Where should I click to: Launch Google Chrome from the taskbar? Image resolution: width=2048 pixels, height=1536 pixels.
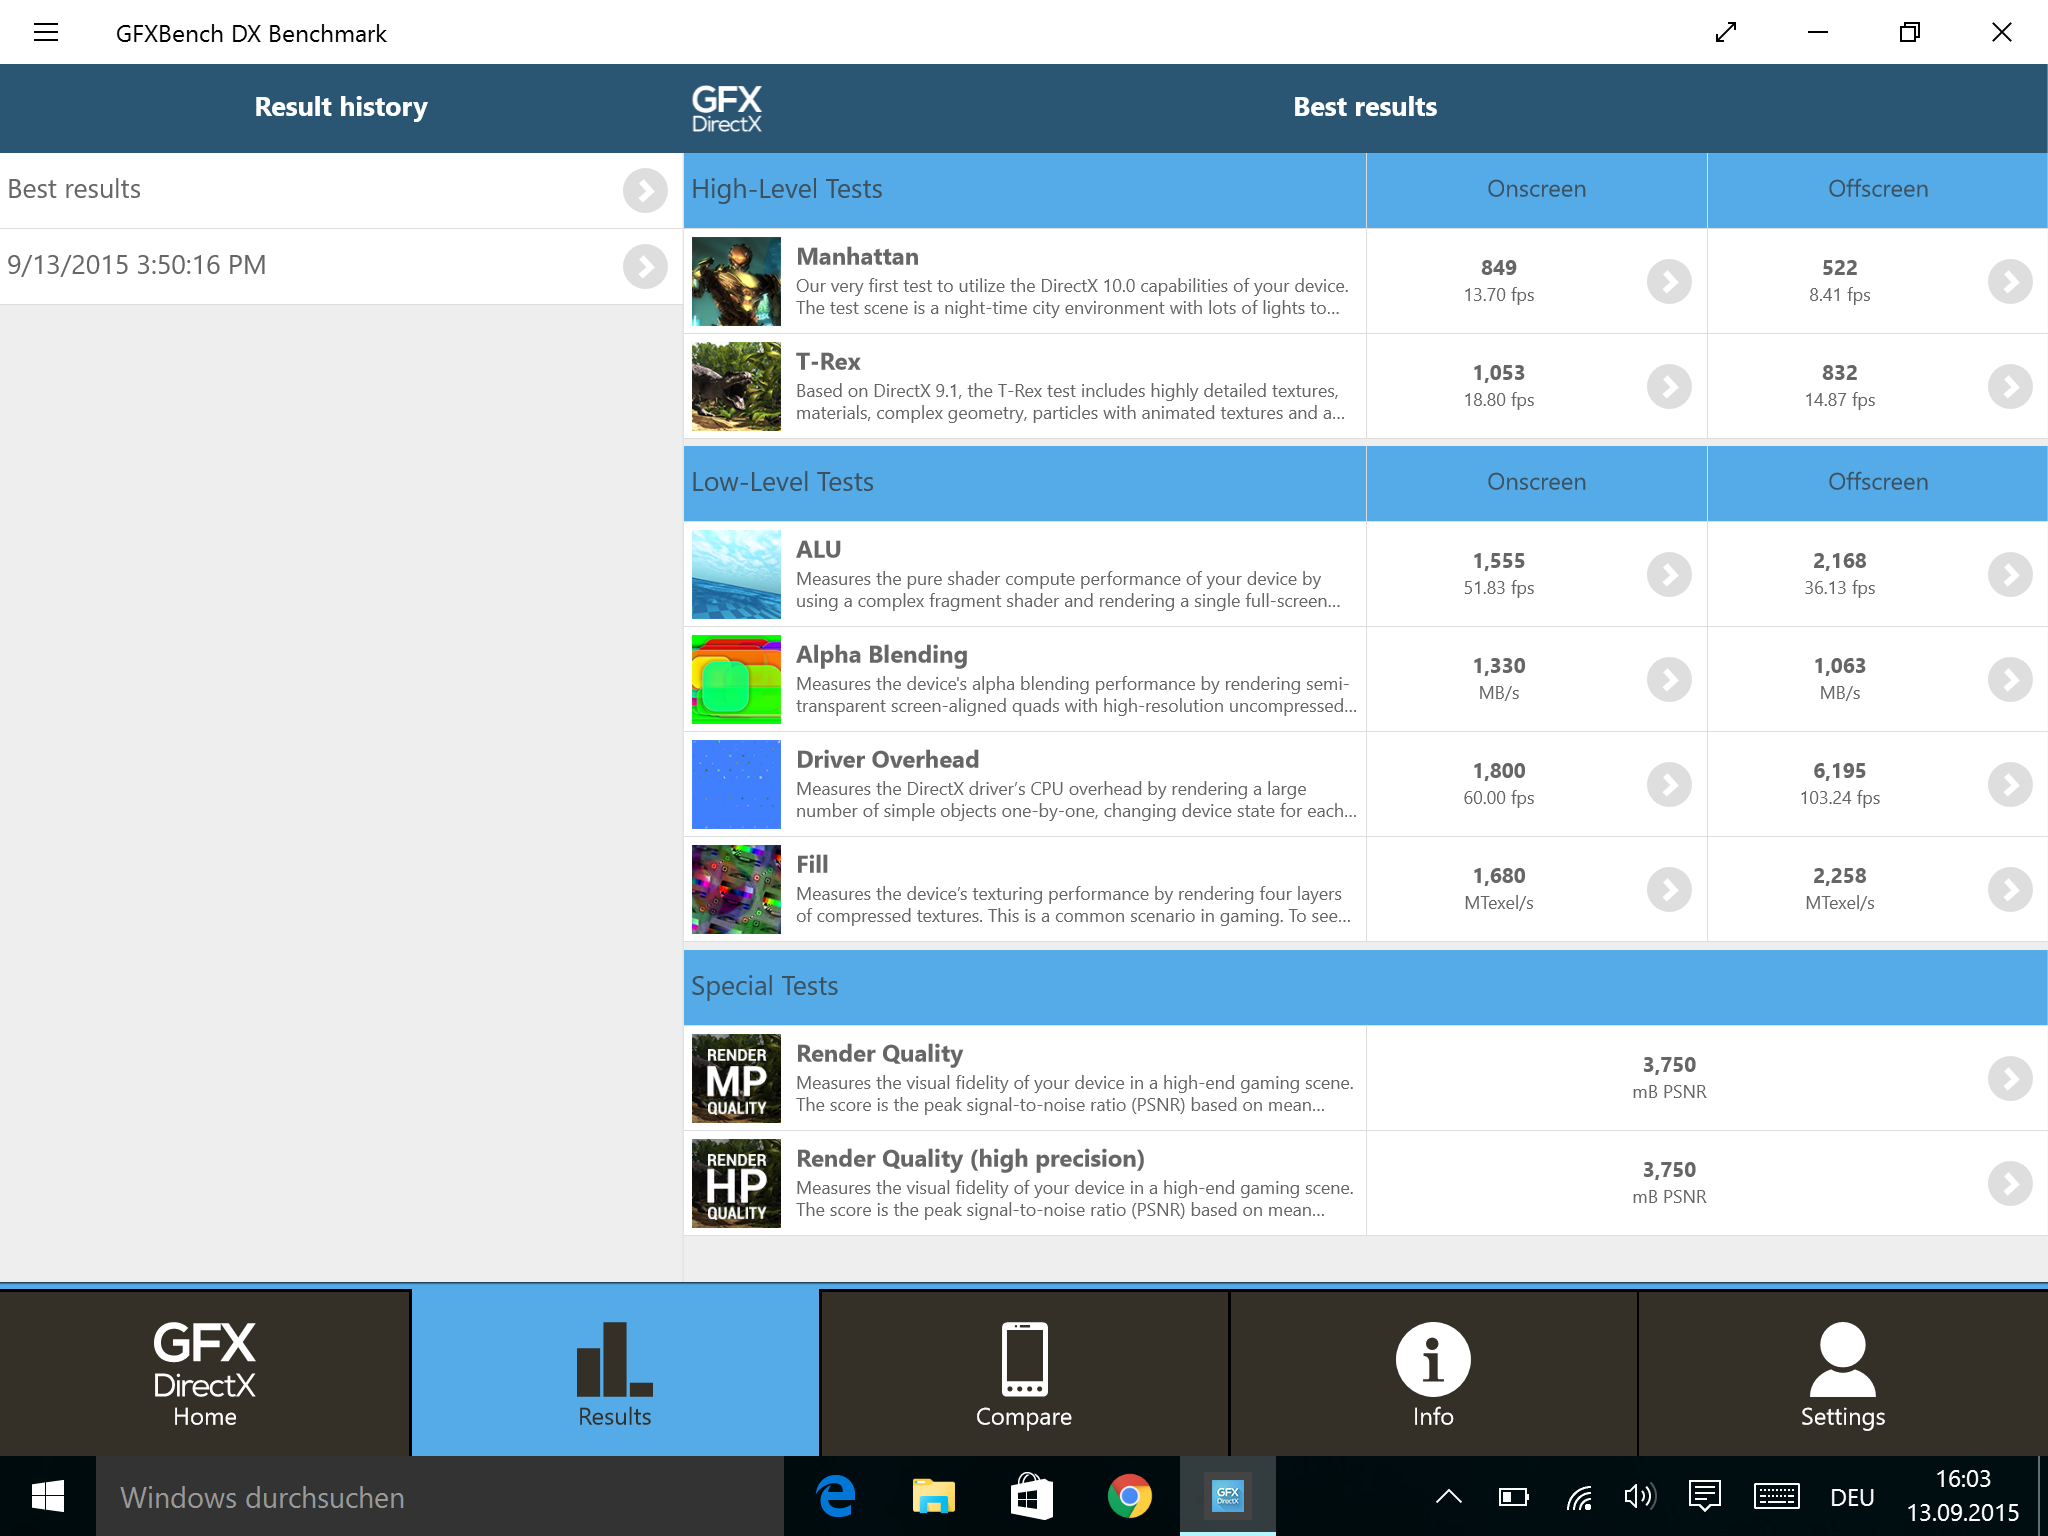[1129, 1497]
